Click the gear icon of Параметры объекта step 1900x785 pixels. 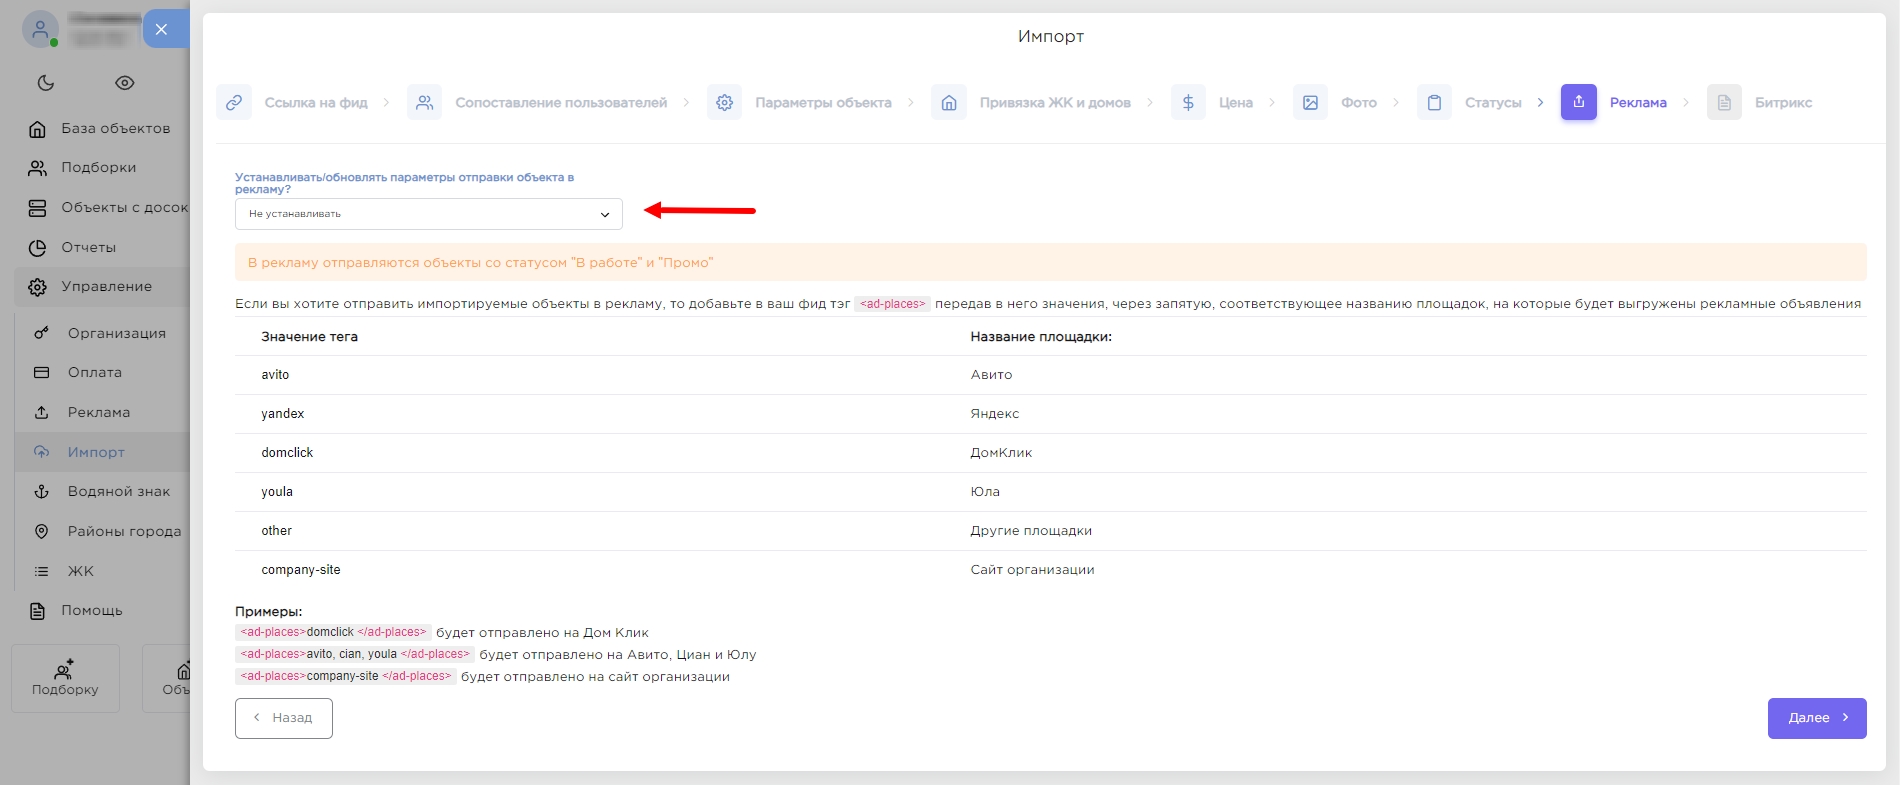(724, 102)
